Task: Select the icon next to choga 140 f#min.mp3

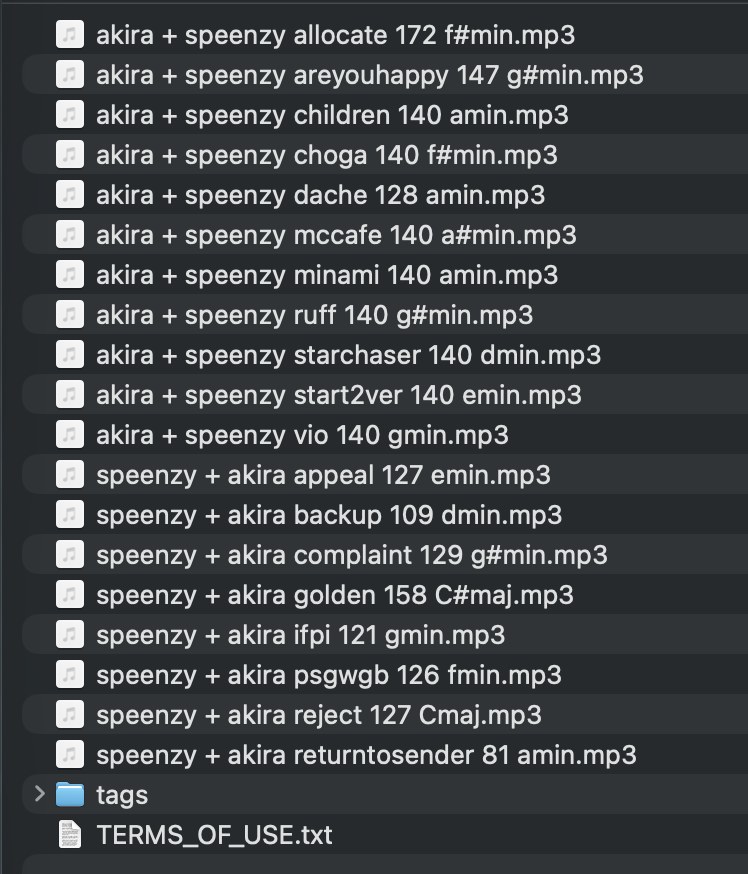Action: [x=70, y=154]
